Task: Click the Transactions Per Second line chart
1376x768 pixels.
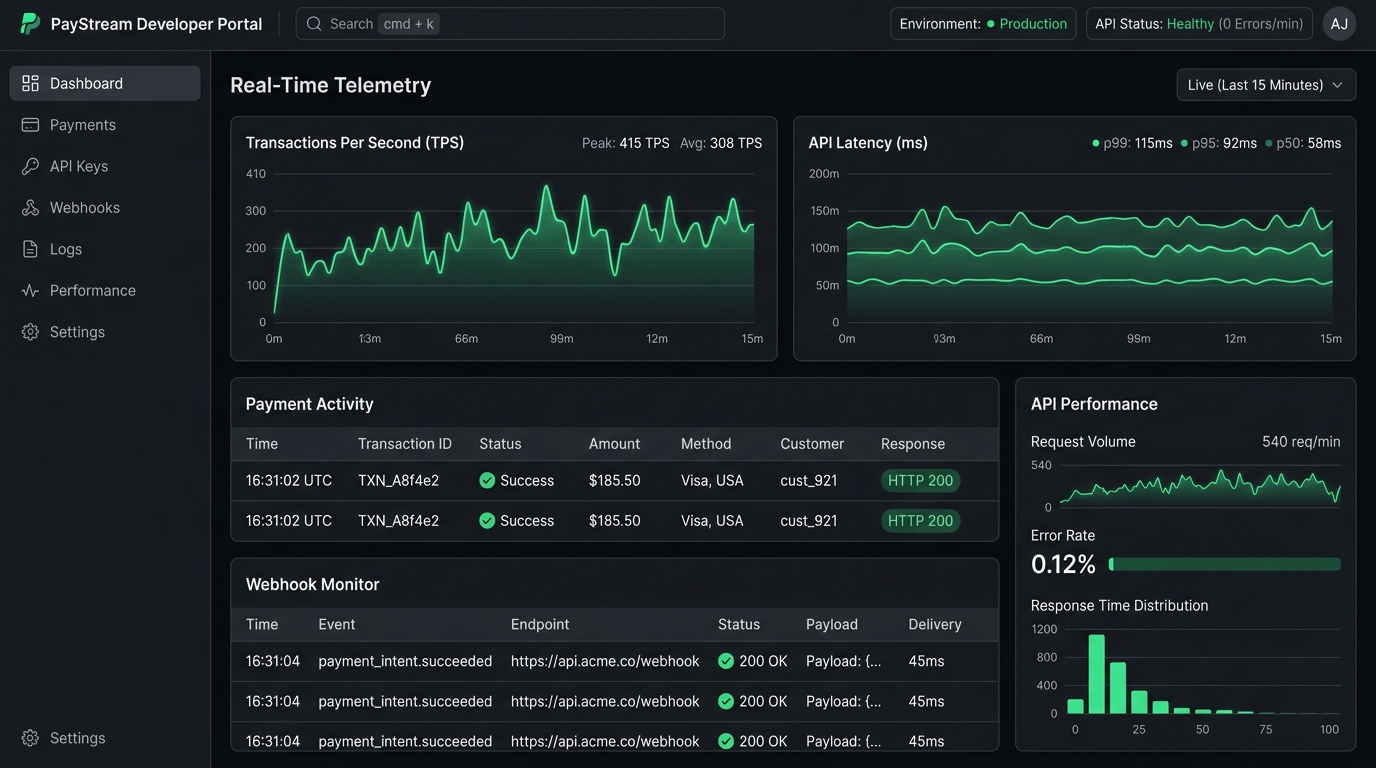Action: point(514,250)
